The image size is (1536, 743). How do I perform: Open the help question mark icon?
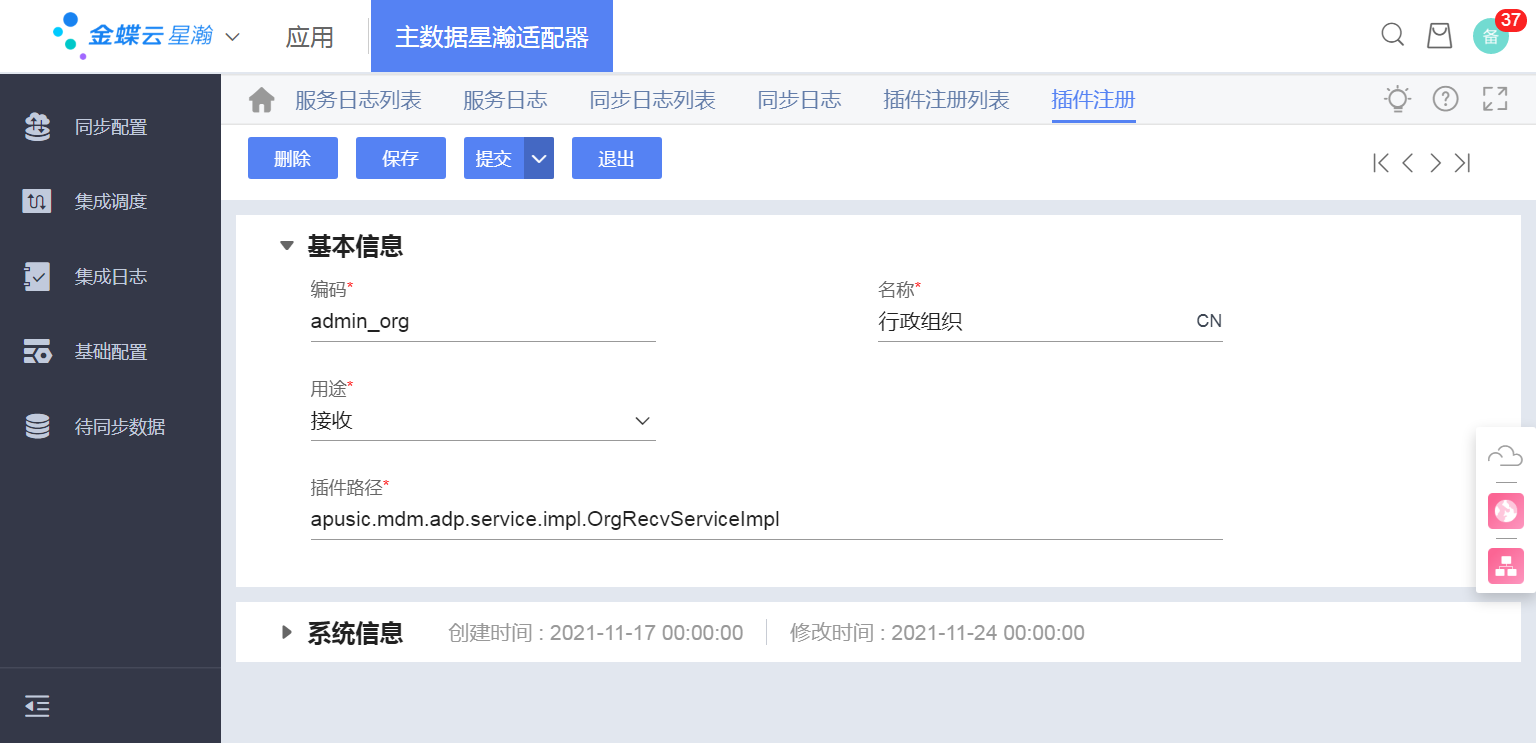pyautogui.click(x=1446, y=99)
